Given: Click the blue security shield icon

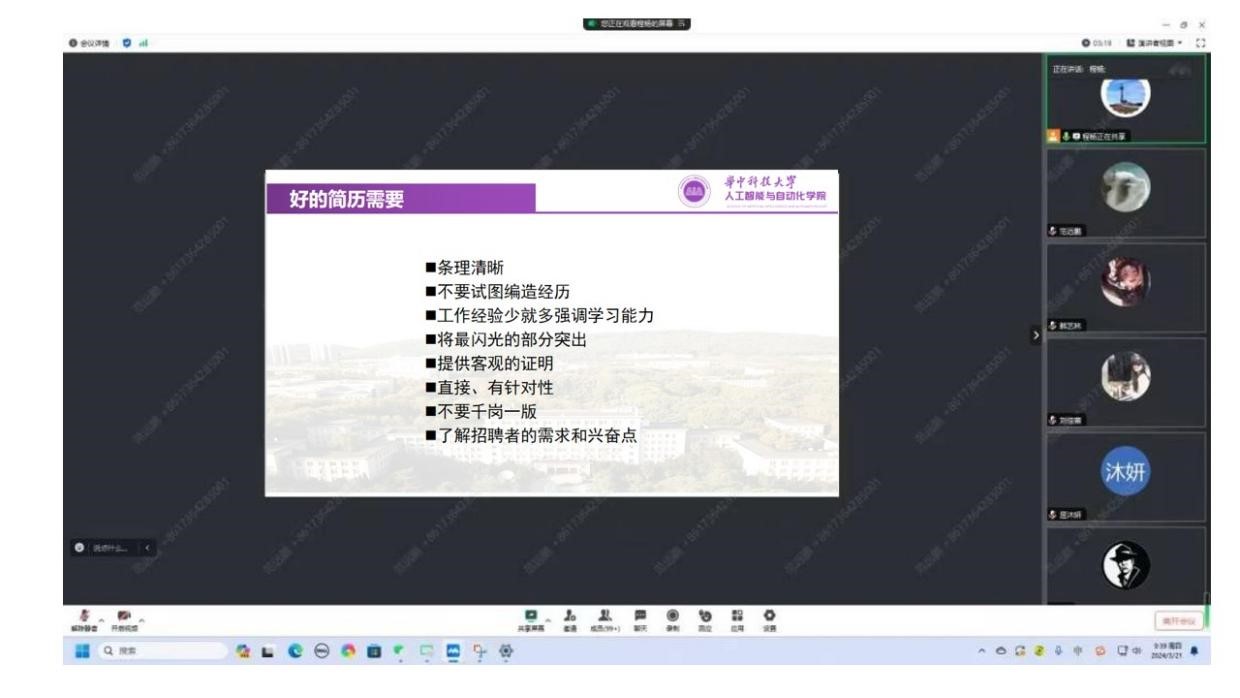Looking at the screenshot, I should coord(126,42).
